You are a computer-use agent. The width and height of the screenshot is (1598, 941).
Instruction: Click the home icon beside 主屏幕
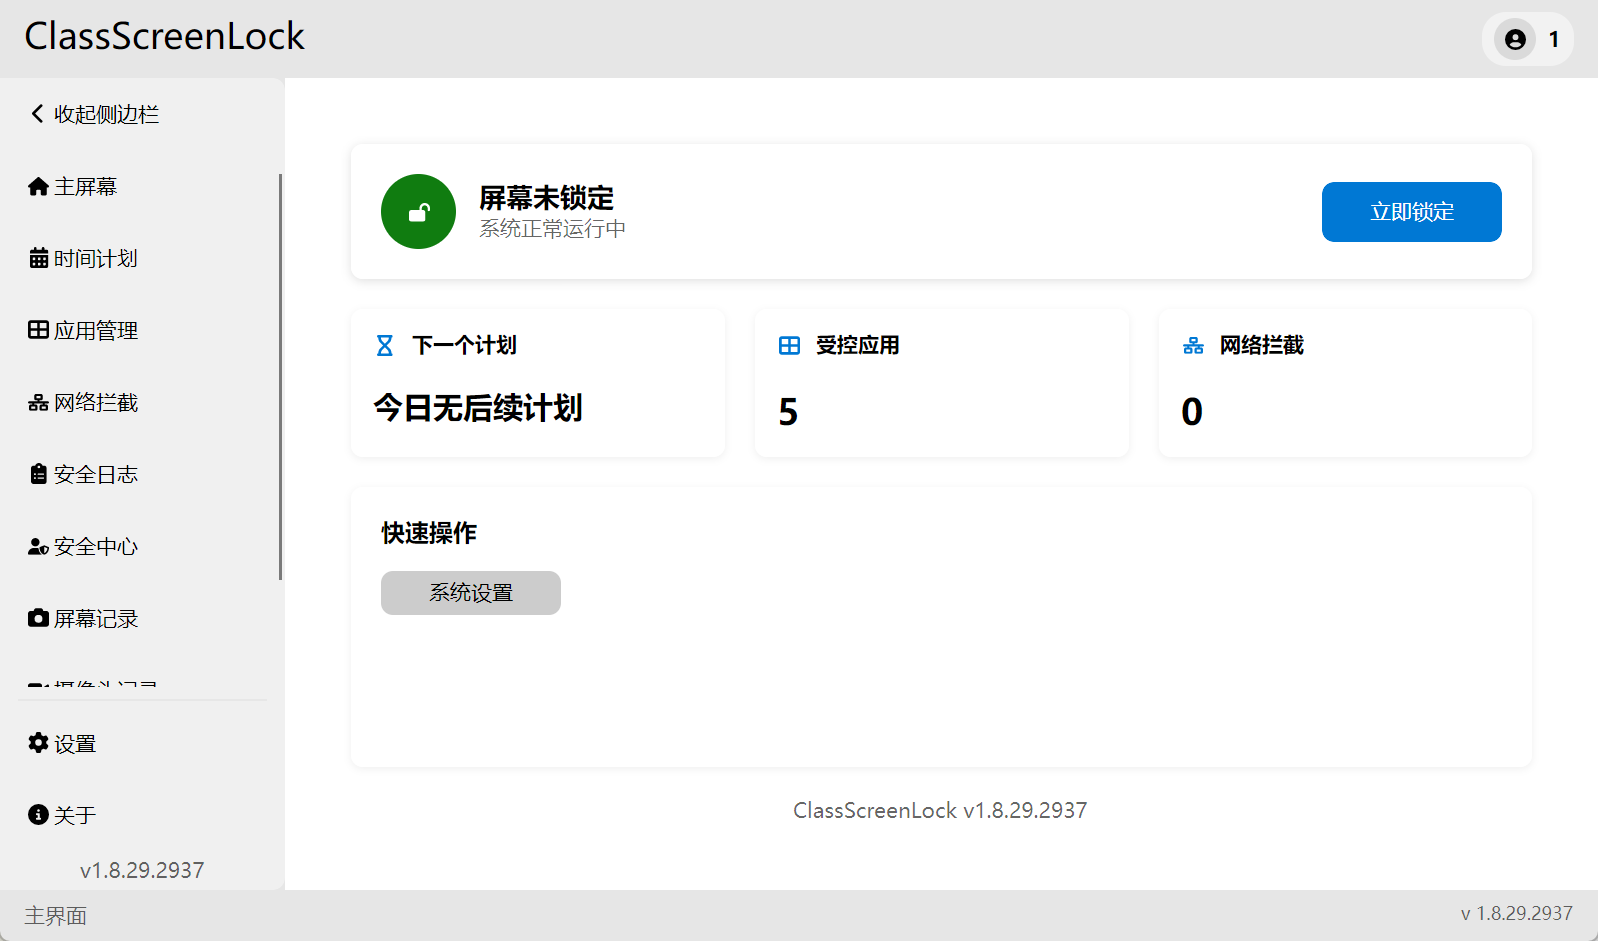point(38,186)
